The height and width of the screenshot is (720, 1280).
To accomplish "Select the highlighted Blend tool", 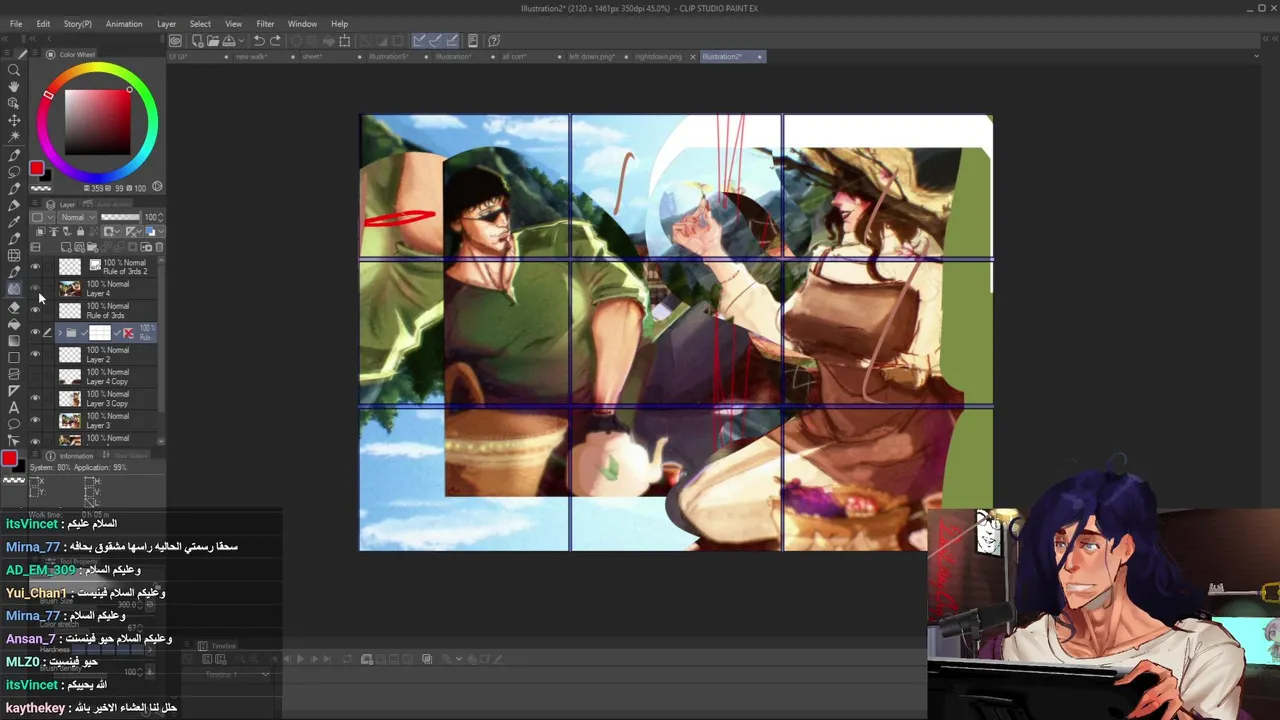I will tap(14, 289).
